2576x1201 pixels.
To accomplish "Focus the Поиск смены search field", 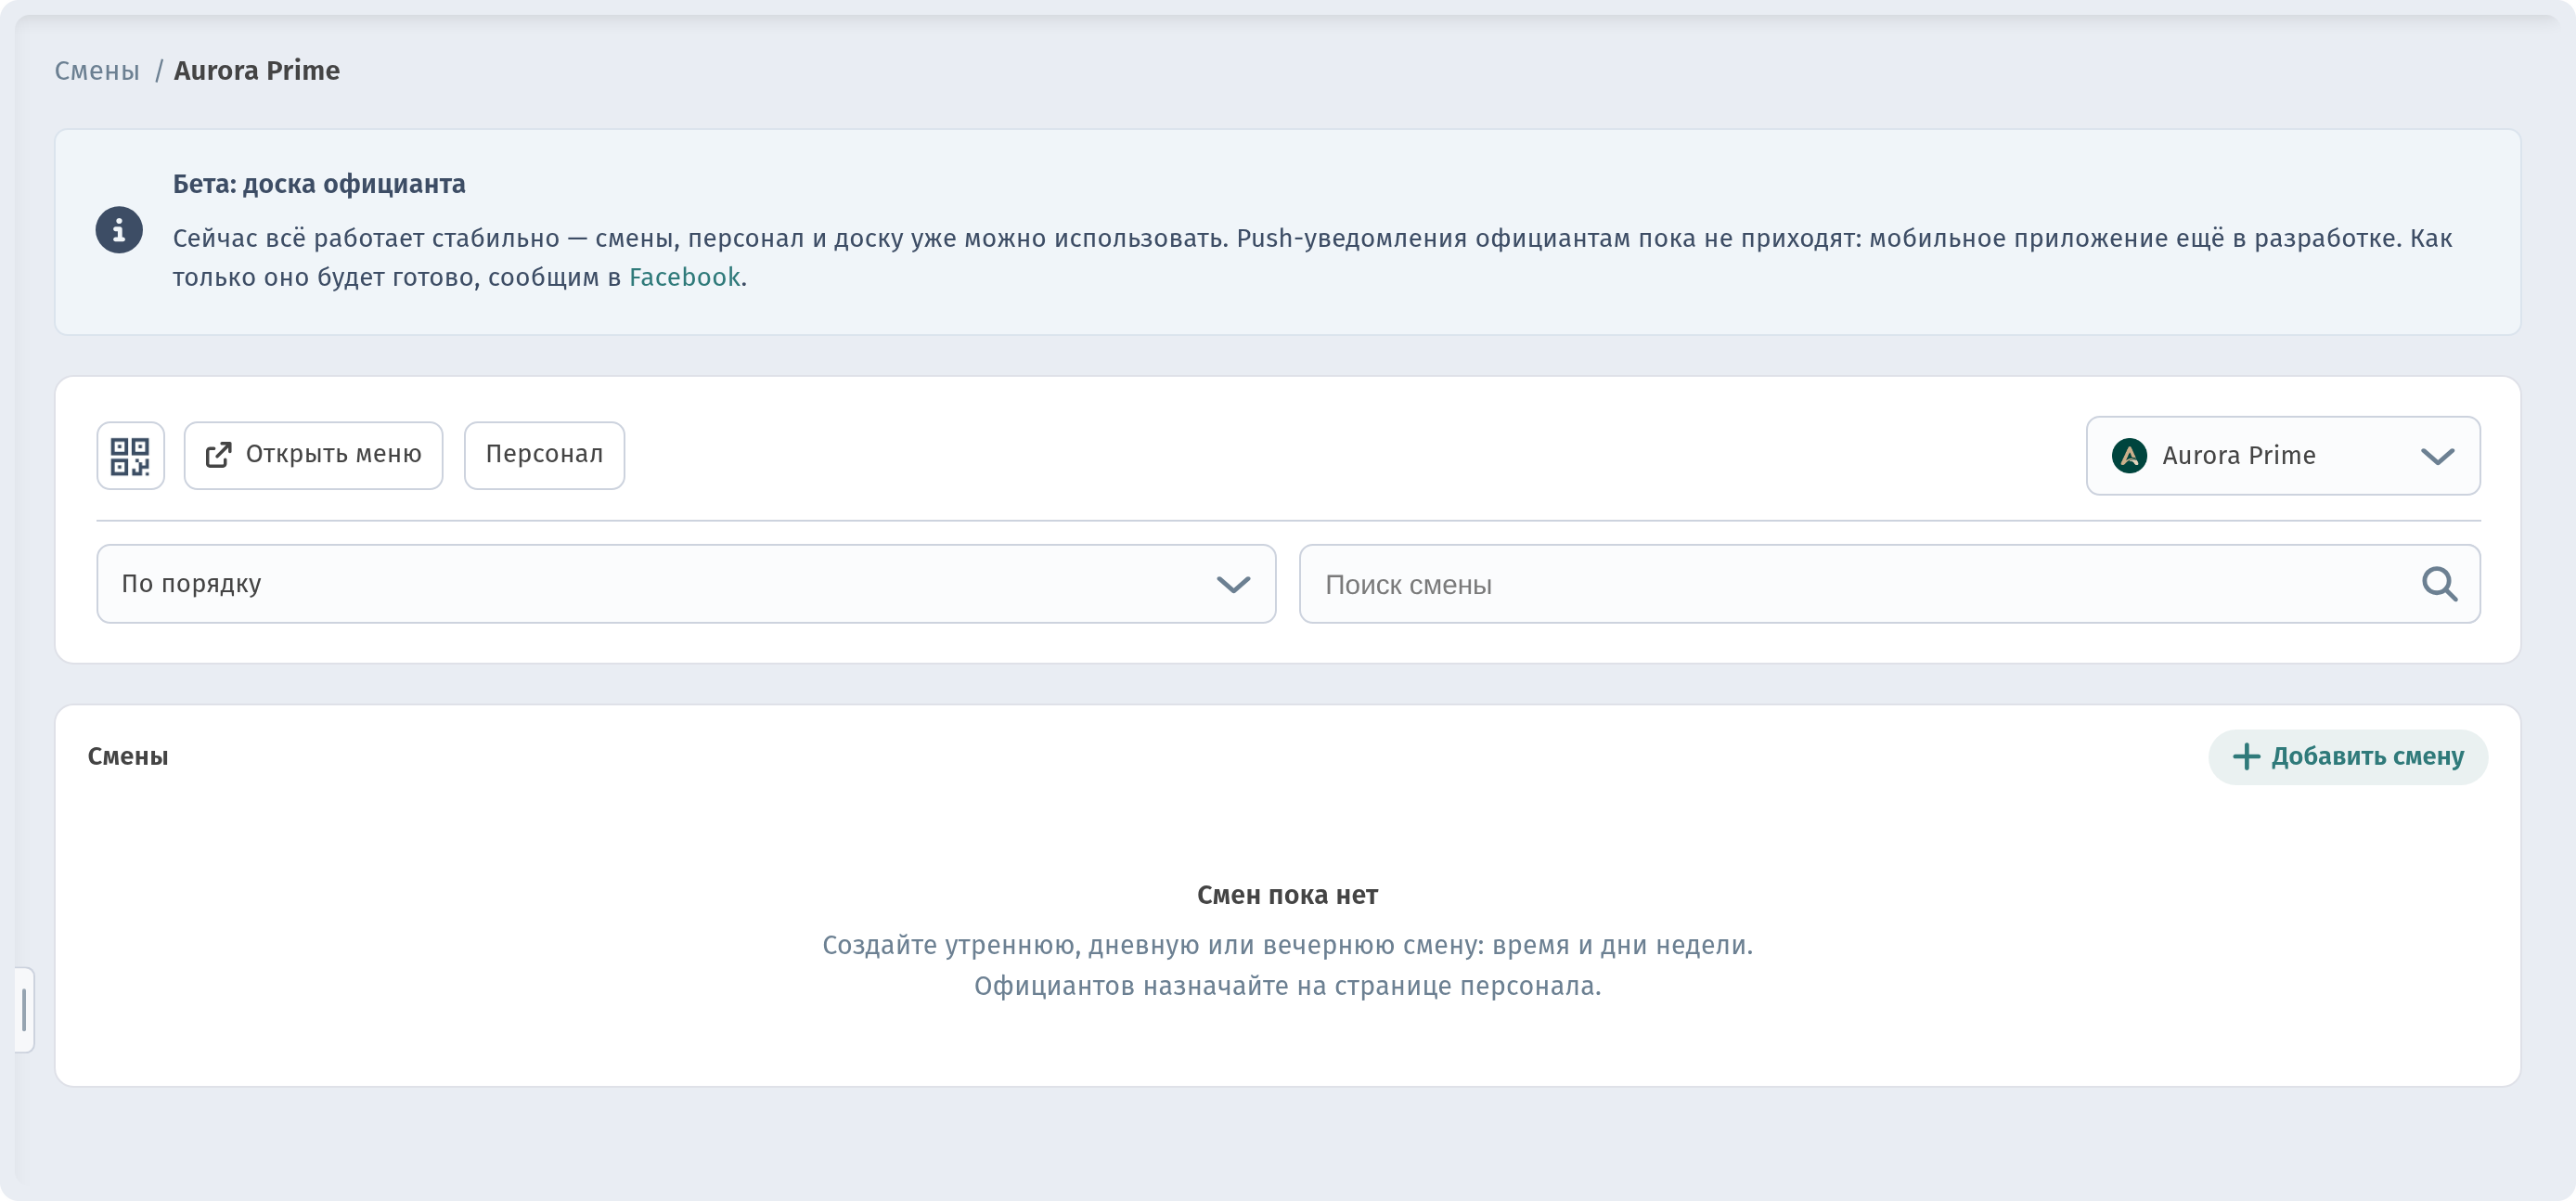I will point(1889,584).
